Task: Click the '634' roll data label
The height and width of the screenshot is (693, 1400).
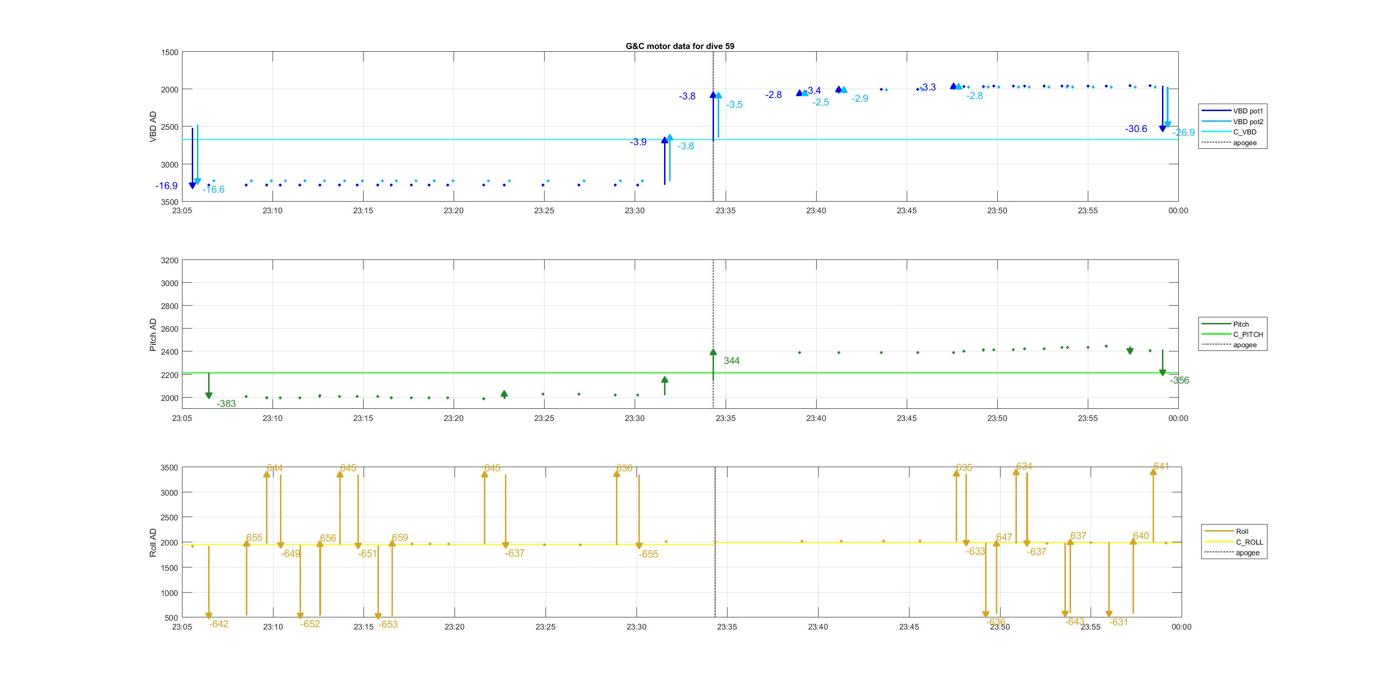Action: coord(1025,466)
